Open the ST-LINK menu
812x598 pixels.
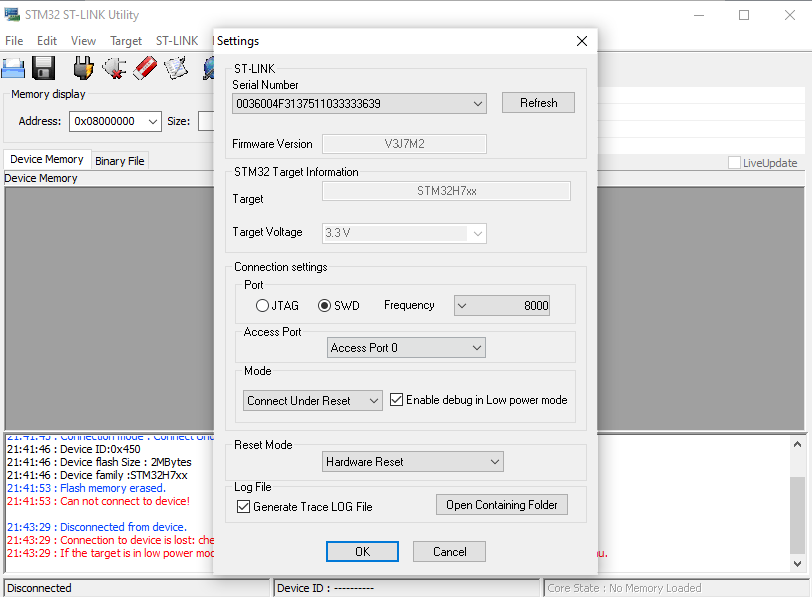[177, 41]
